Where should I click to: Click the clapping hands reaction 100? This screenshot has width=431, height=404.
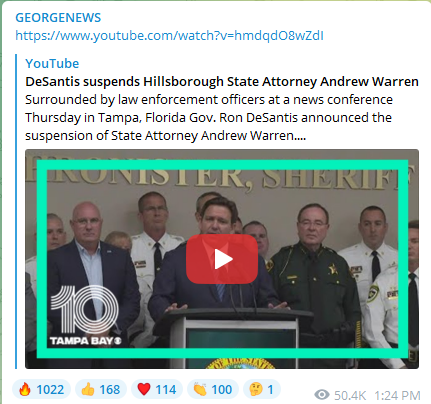coord(213,389)
